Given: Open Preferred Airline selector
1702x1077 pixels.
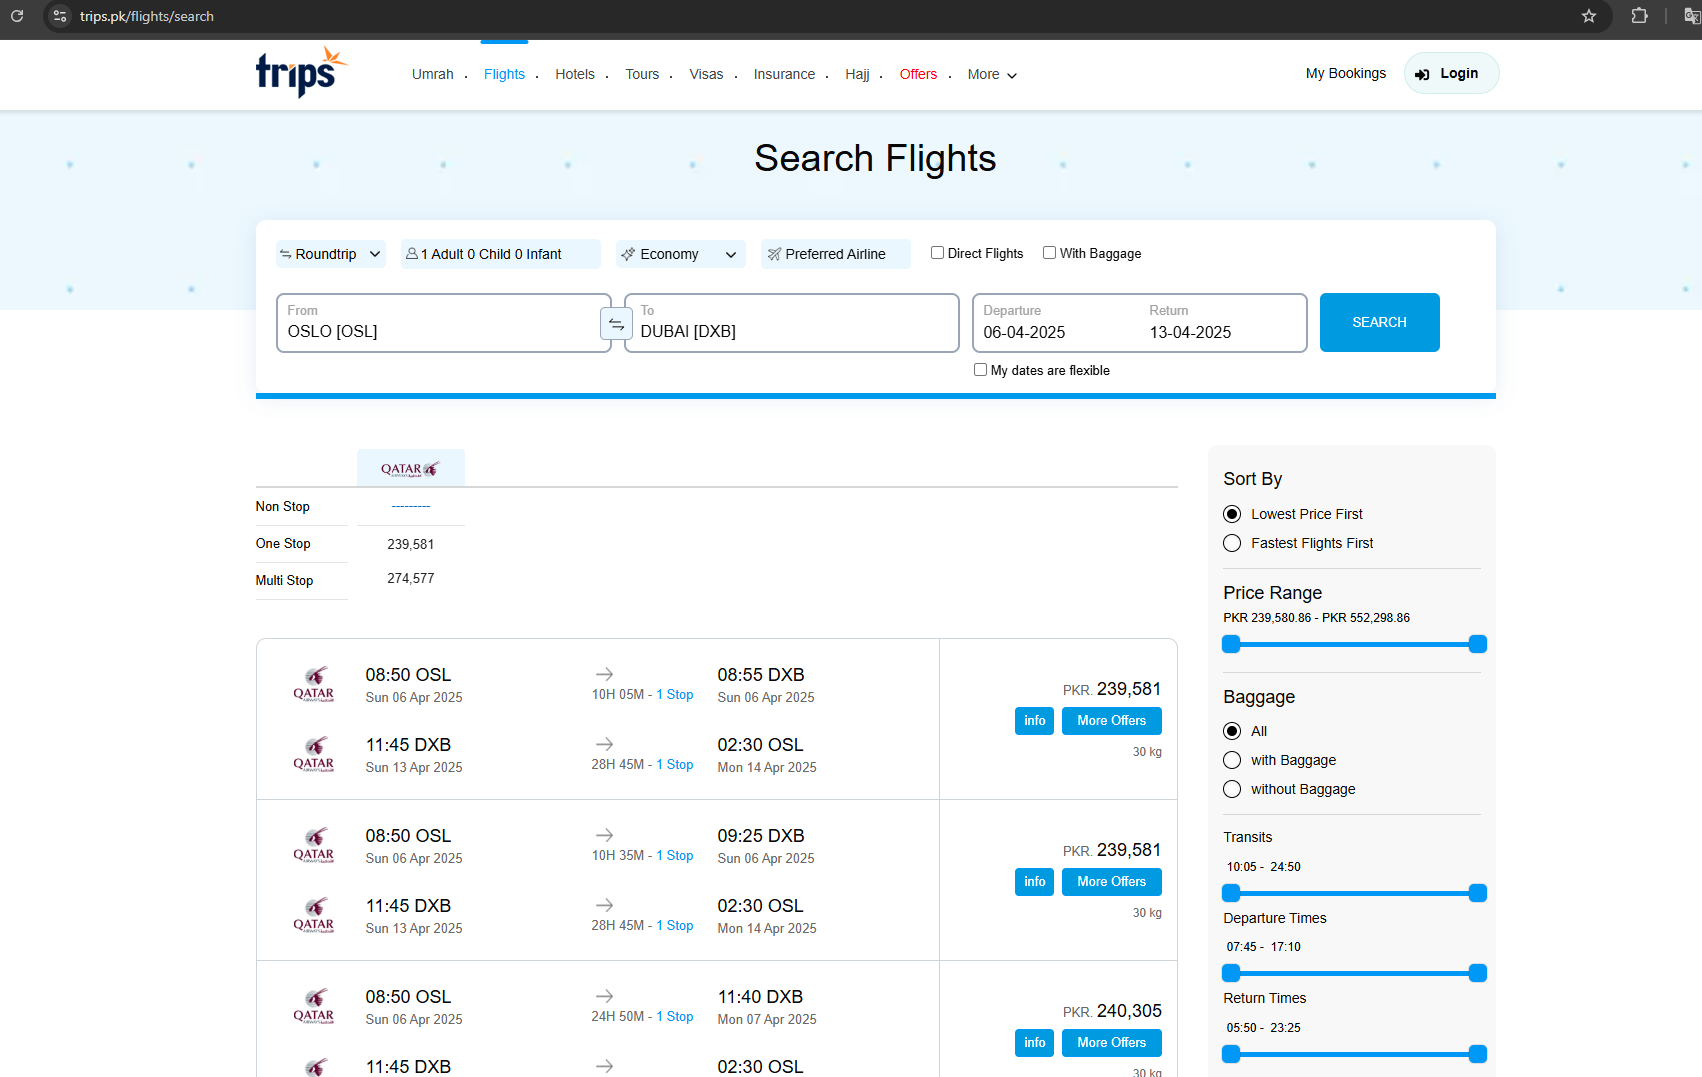Looking at the screenshot, I should (x=835, y=254).
